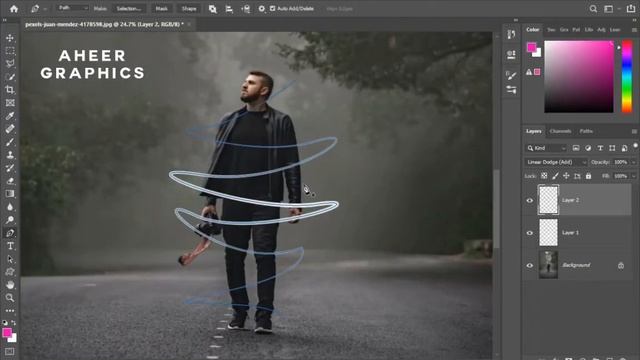Screen dimensions: 640x360
Task: Select the Eraser tool
Action: point(10,181)
